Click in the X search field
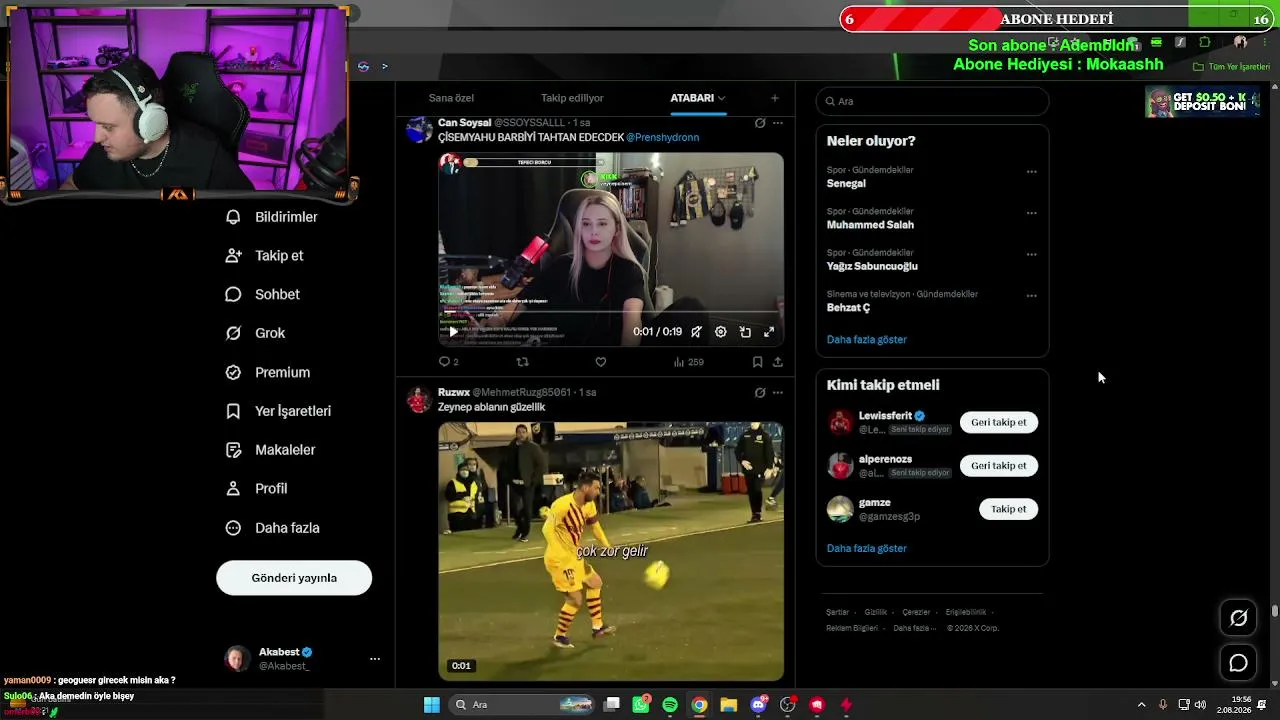This screenshot has height=720, width=1280. pyautogui.click(x=933, y=101)
